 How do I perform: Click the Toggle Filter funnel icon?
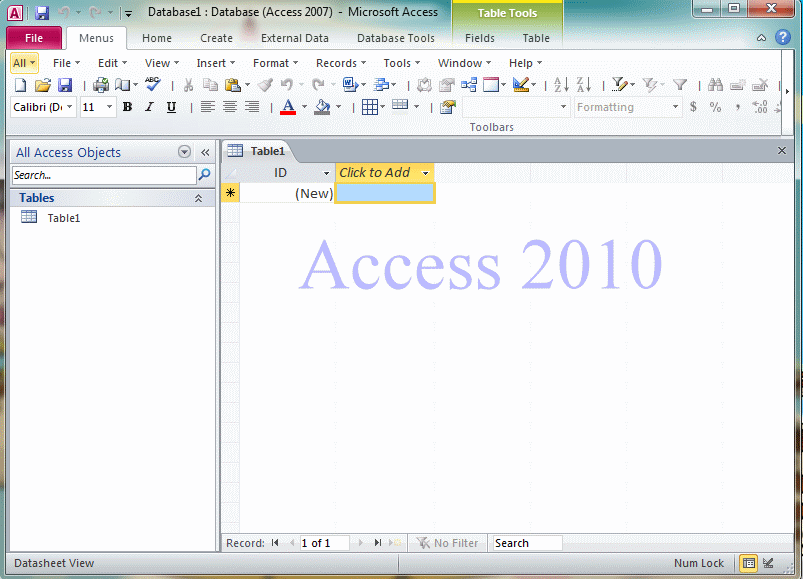tap(680, 84)
